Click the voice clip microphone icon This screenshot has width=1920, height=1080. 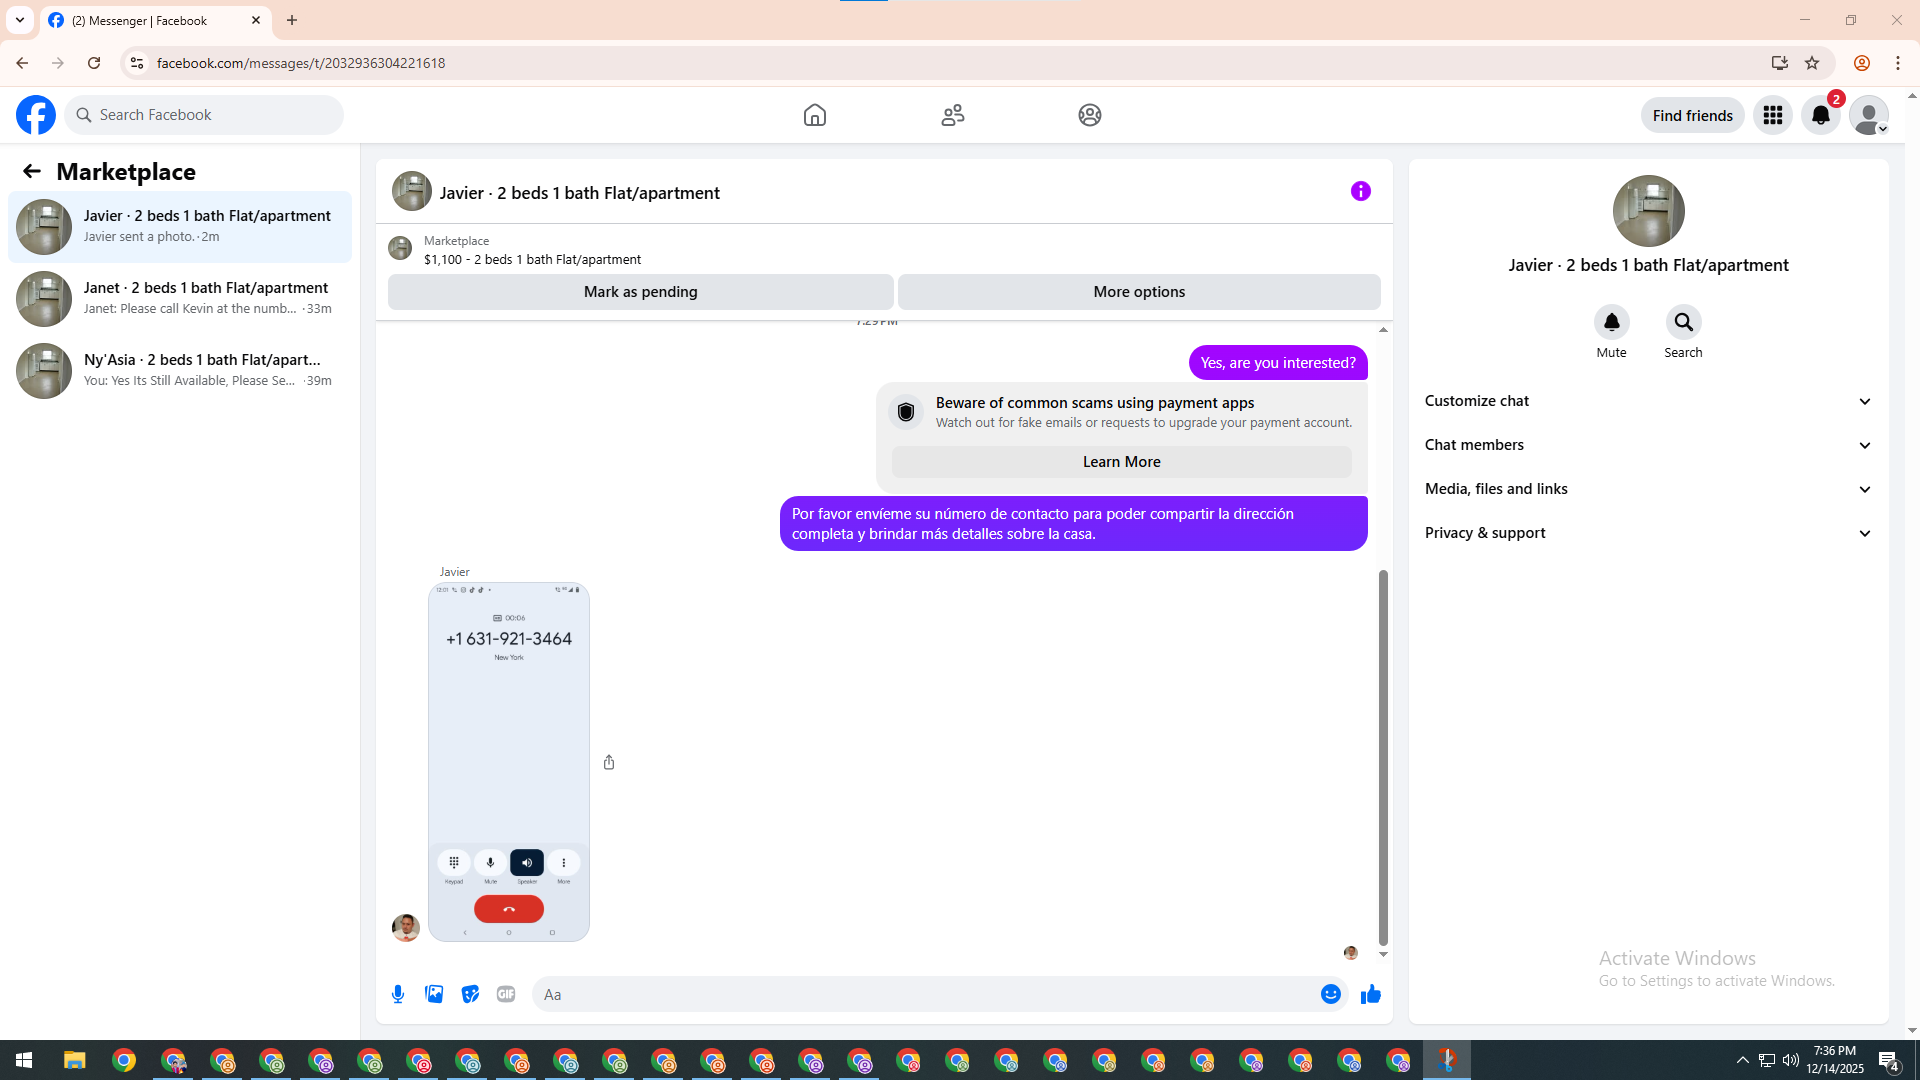[x=398, y=994]
